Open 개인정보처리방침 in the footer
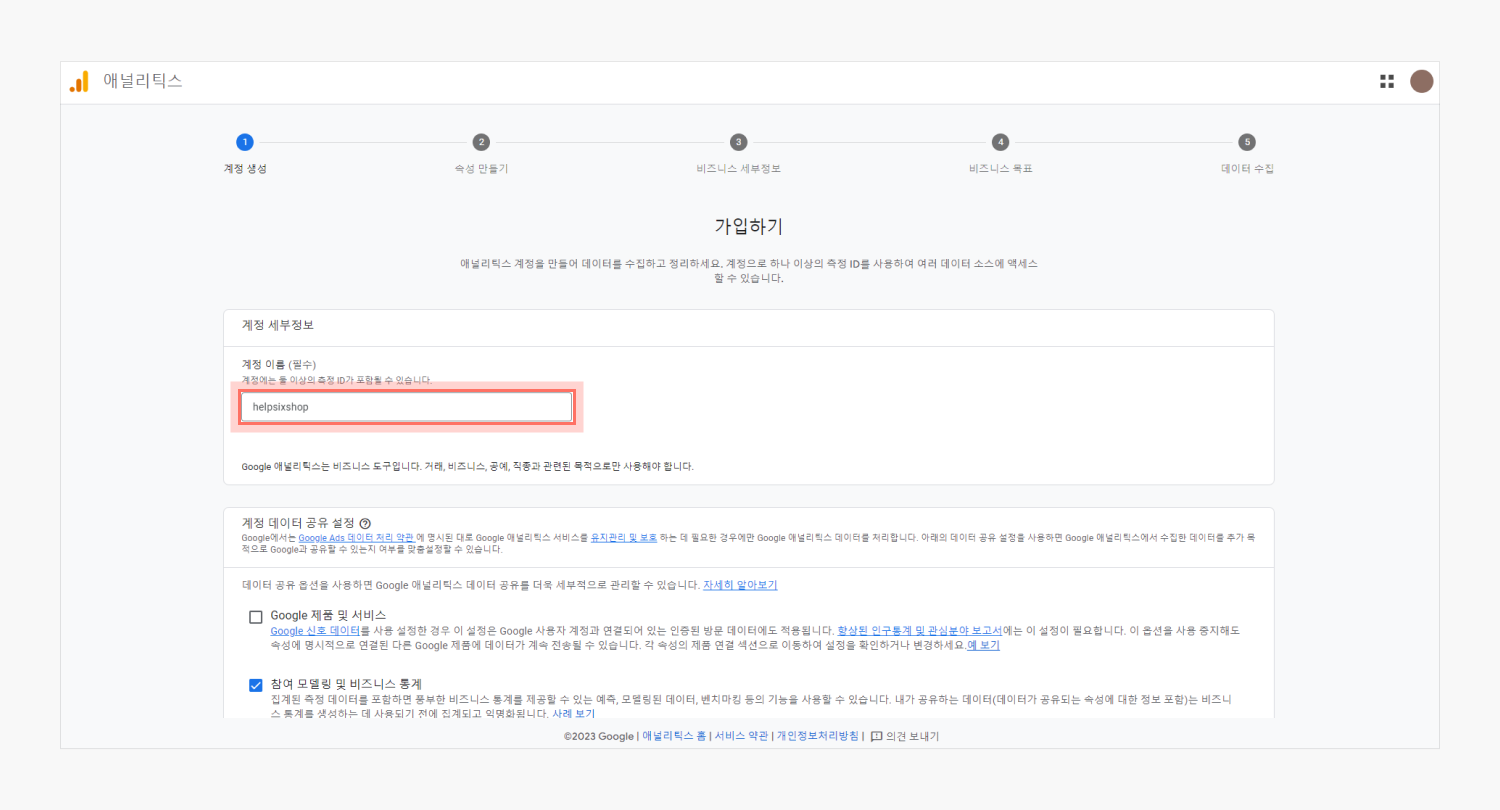The image size is (1500, 810). click(x=817, y=736)
